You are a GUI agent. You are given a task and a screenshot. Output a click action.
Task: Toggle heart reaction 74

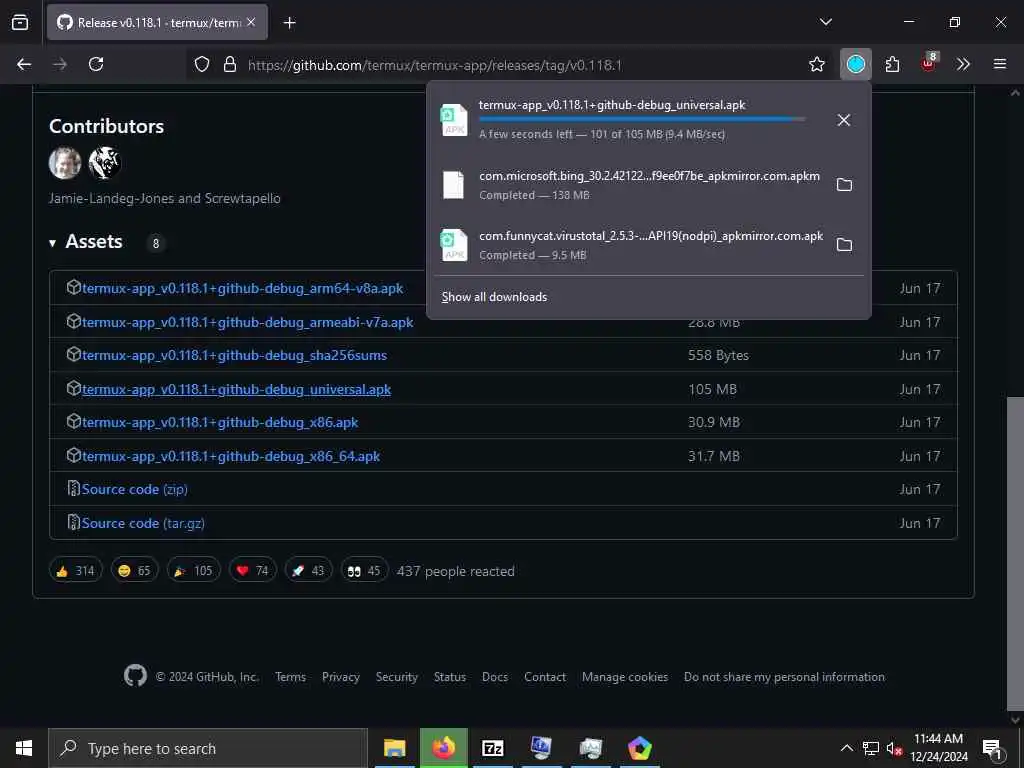252,571
